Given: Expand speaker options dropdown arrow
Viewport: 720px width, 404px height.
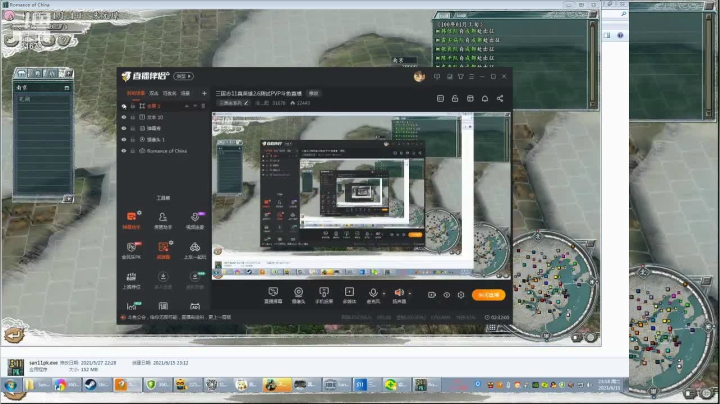Looking at the screenshot, I should [x=410, y=293].
